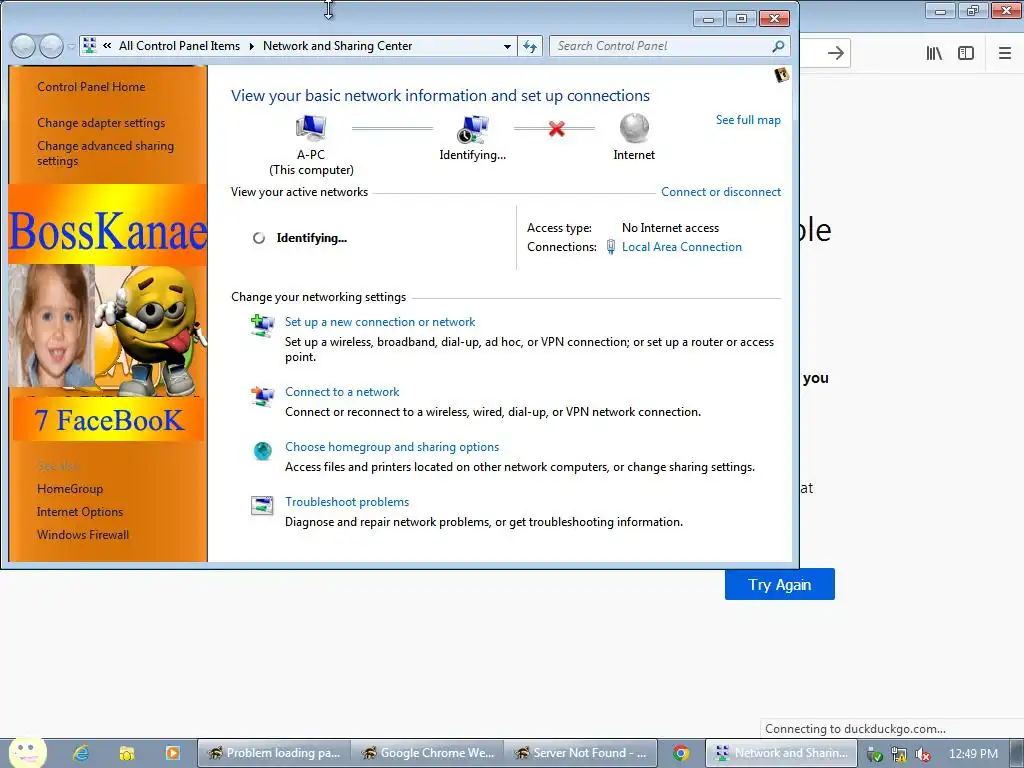Click Troubleshoot problems link
Viewport: 1024px width, 768px height.
click(347, 502)
